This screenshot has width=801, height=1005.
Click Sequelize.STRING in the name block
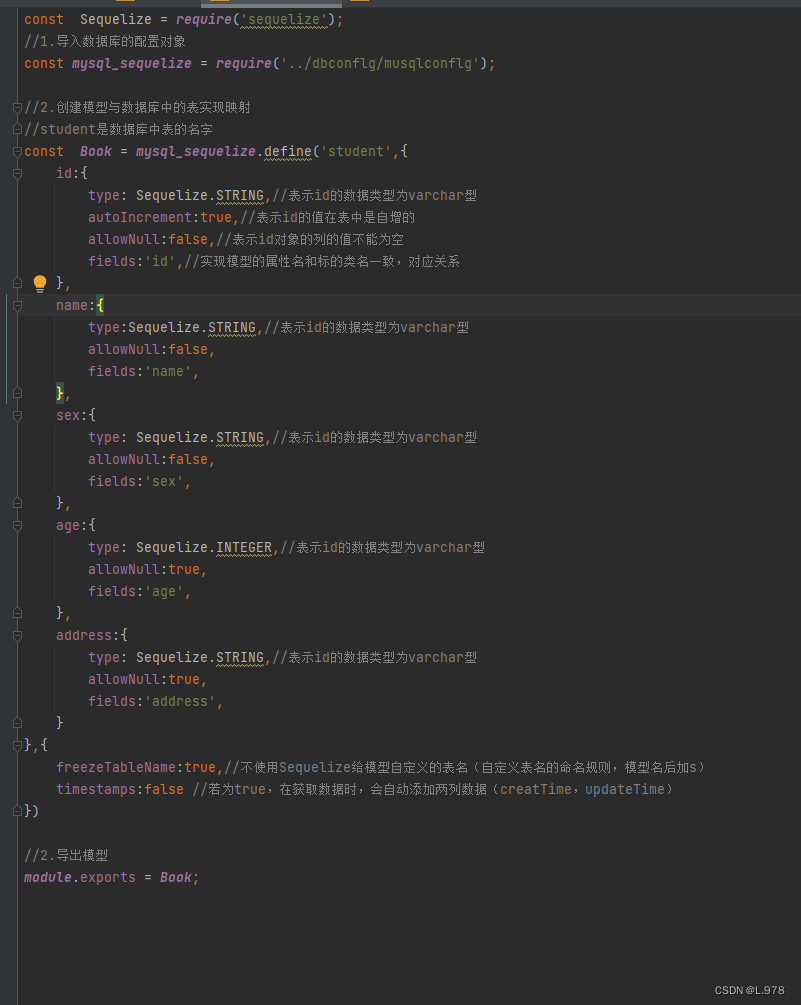(192, 328)
